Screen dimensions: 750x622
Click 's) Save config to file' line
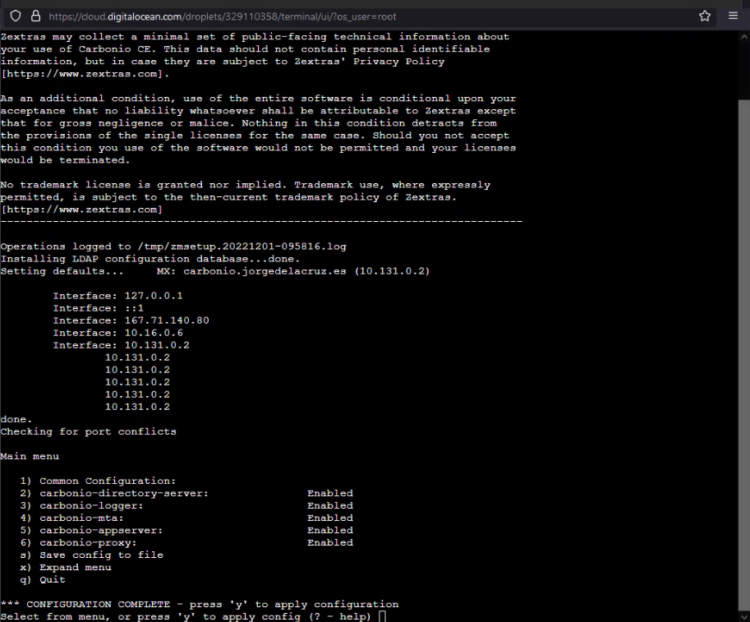[x=92, y=555]
